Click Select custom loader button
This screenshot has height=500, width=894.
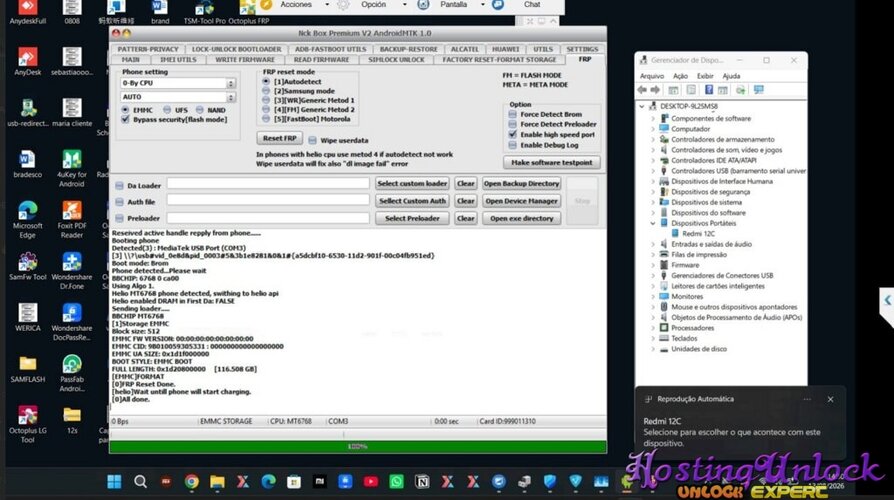(x=412, y=184)
